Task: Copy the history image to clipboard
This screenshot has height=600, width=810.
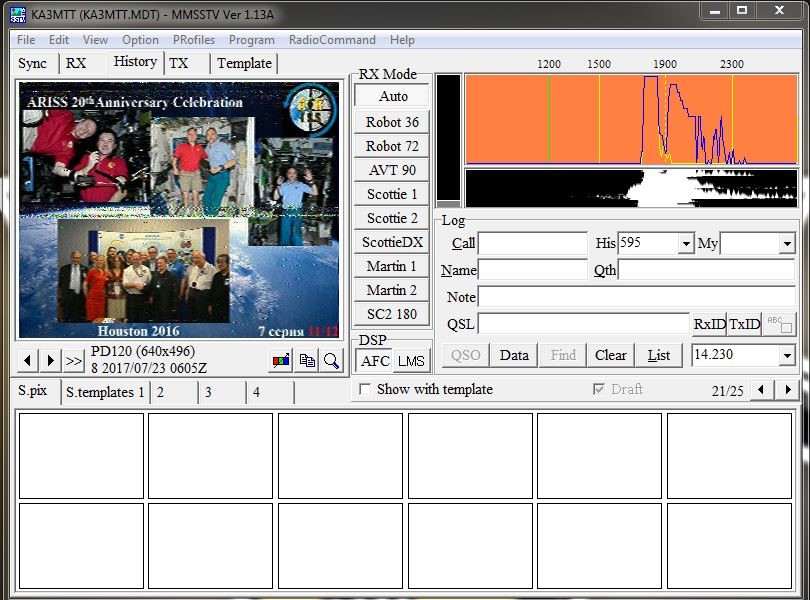Action: pyautogui.click(x=307, y=360)
